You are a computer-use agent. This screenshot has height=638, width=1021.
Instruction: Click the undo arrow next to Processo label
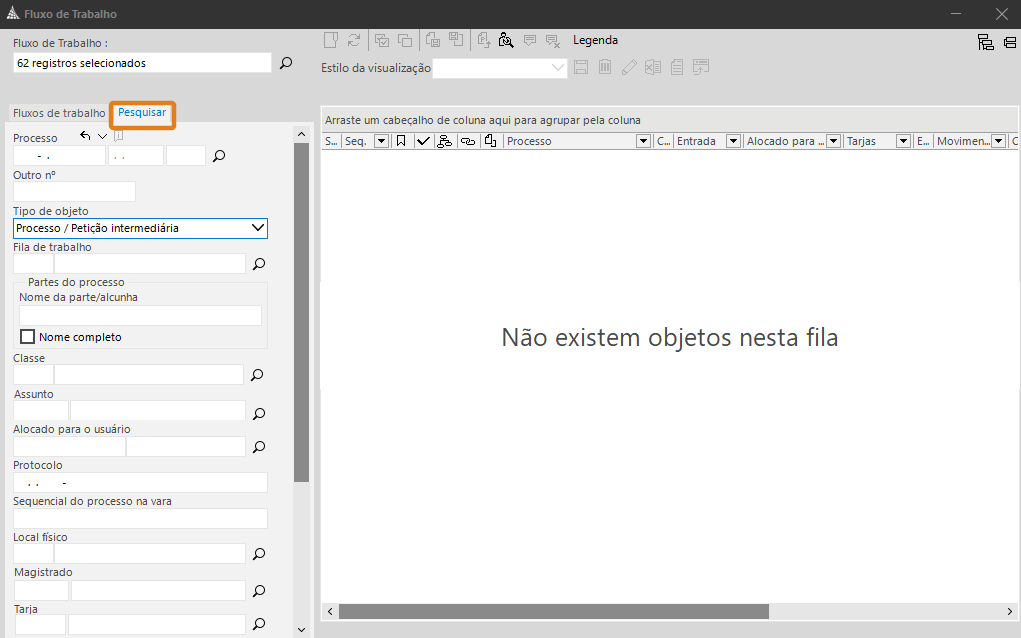(85, 136)
